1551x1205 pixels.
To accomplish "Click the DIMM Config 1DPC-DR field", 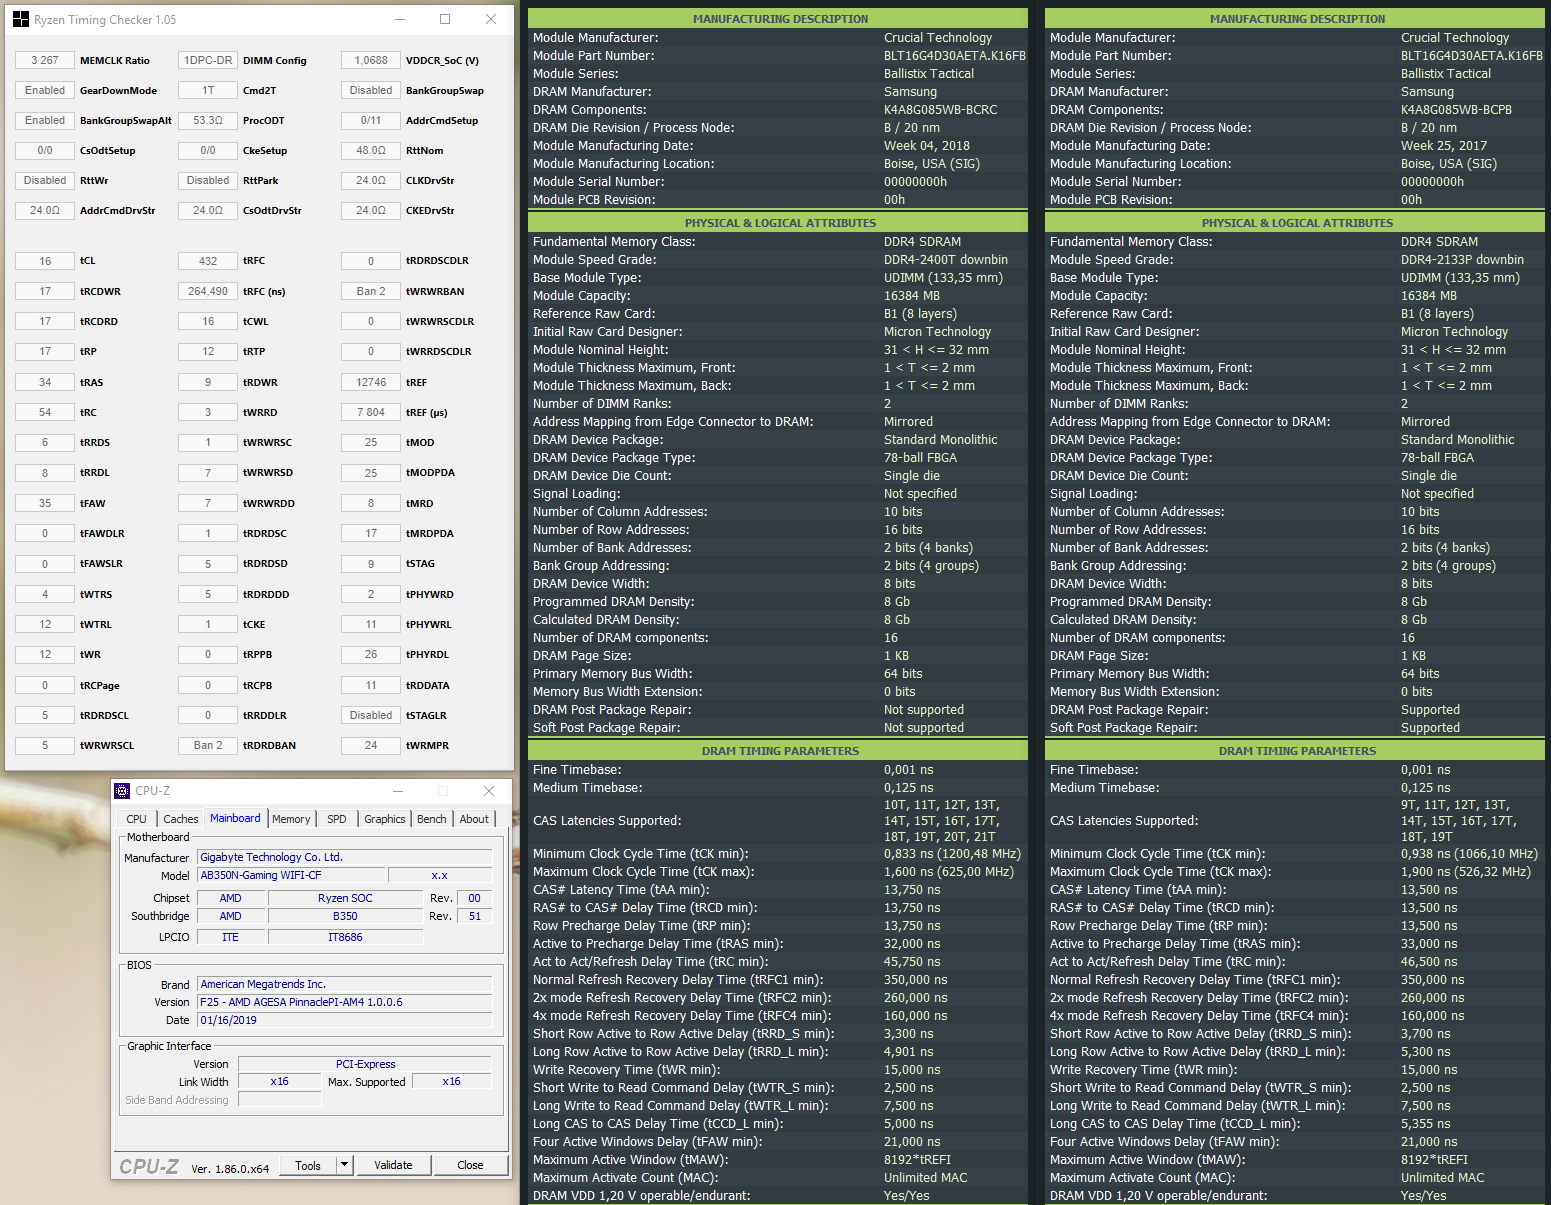I will 208,60.
